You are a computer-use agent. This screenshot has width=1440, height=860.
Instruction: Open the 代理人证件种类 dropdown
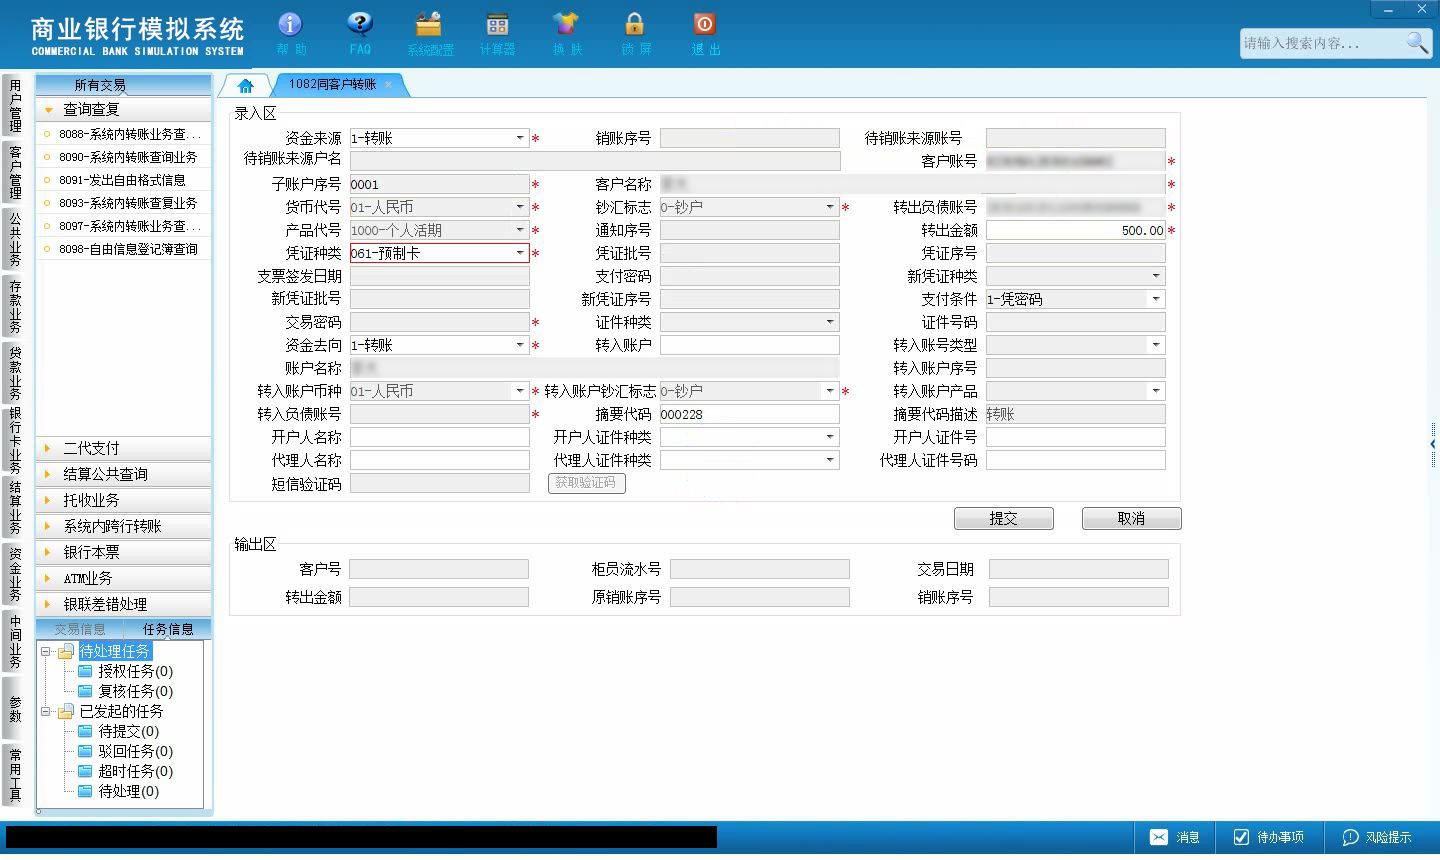point(830,460)
